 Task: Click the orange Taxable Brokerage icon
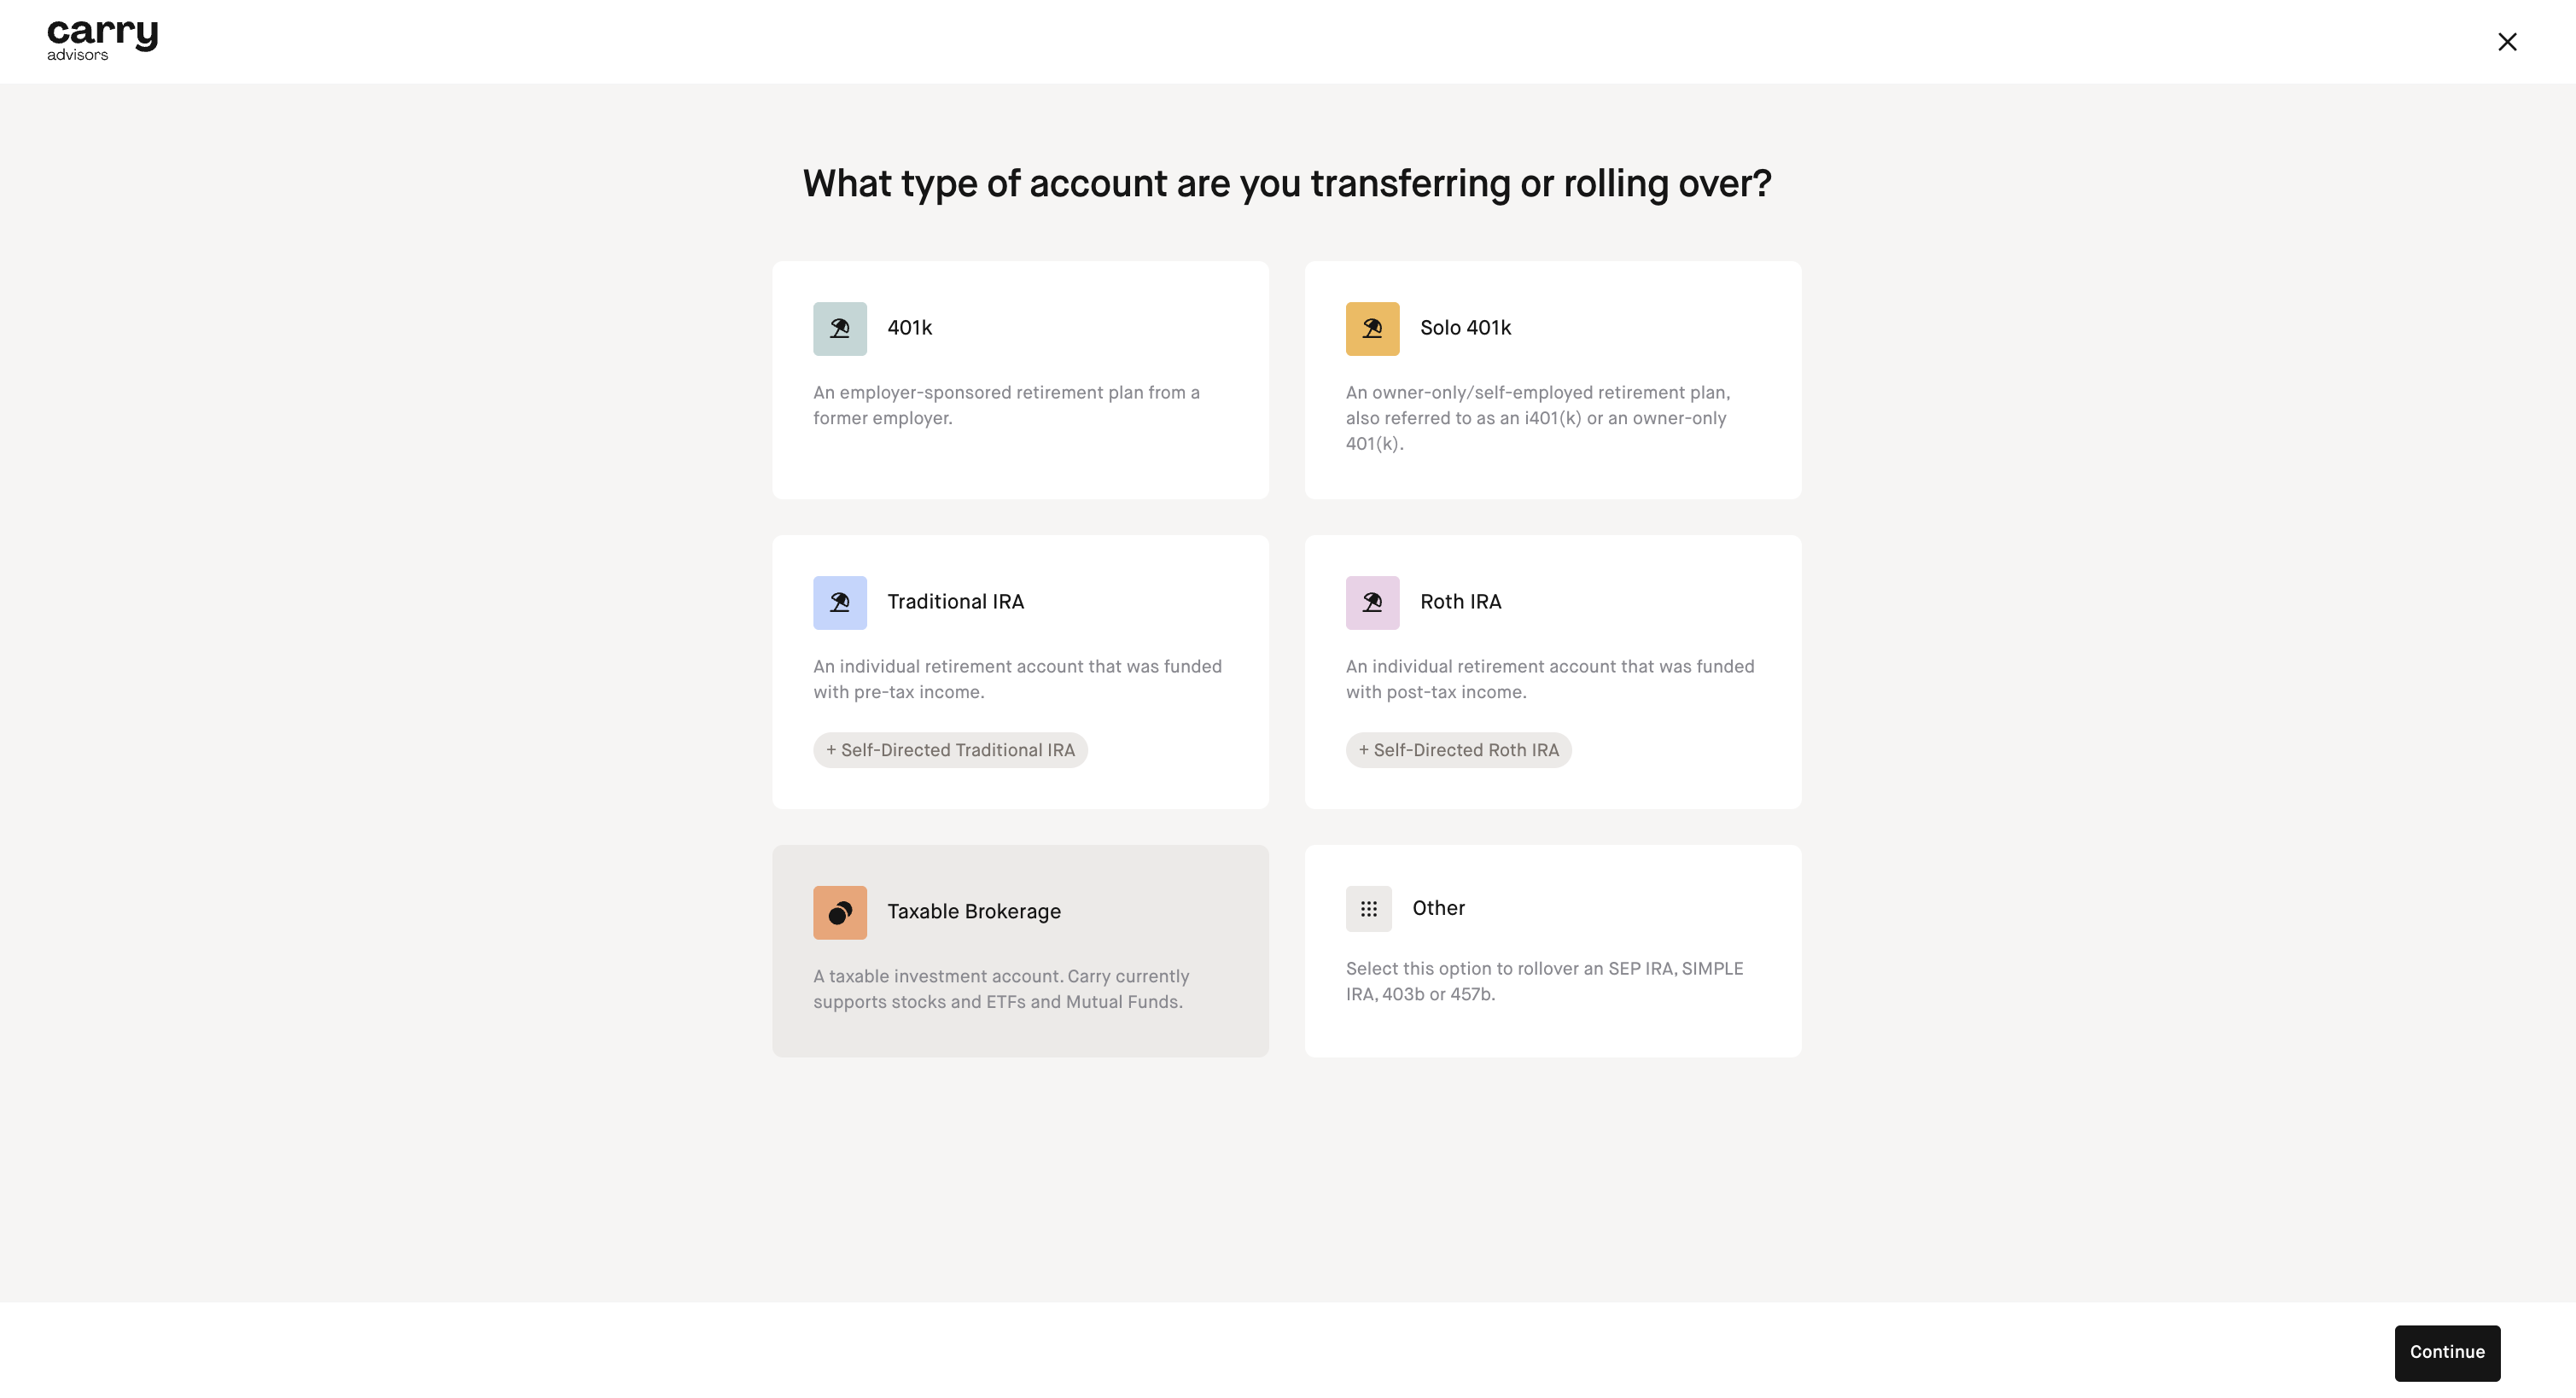click(x=839, y=912)
